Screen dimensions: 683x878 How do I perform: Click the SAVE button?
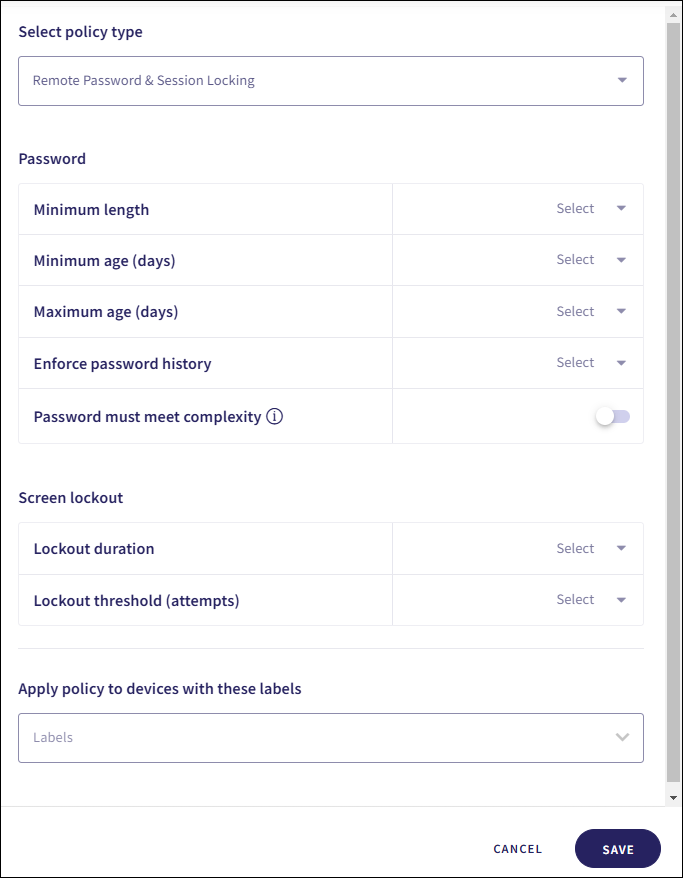tap(617, 848)
